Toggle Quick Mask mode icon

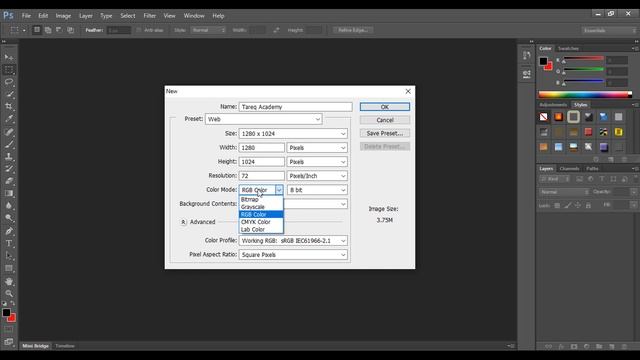[9, 329]
